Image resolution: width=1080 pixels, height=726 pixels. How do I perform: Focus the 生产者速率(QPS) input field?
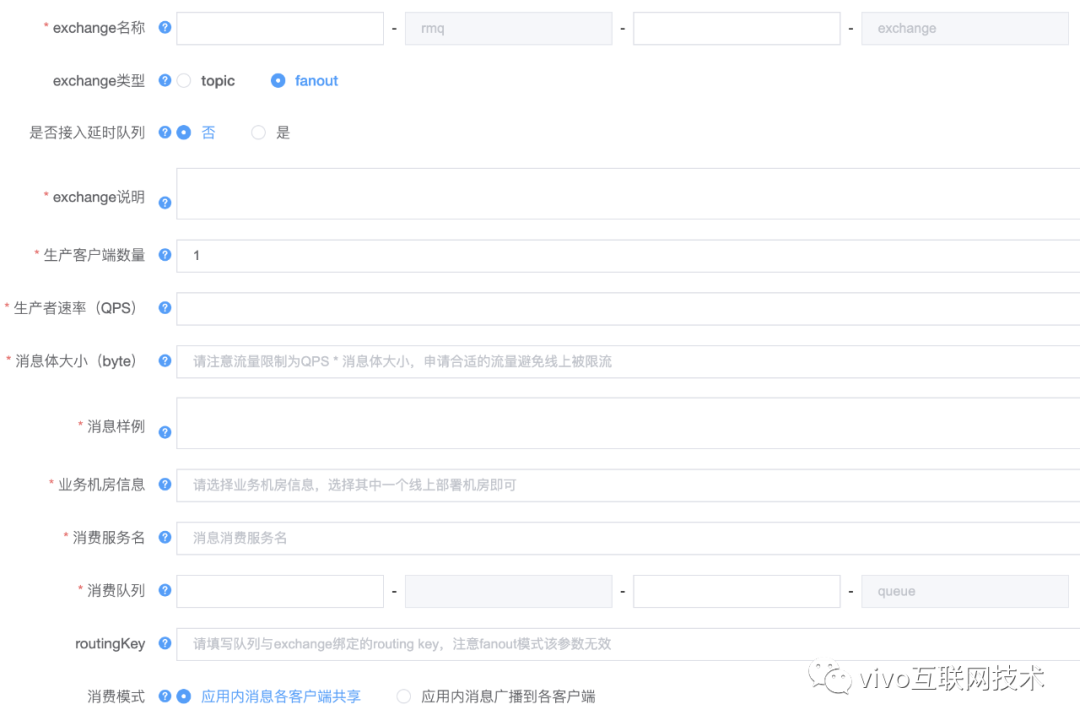tap(628, 309)
